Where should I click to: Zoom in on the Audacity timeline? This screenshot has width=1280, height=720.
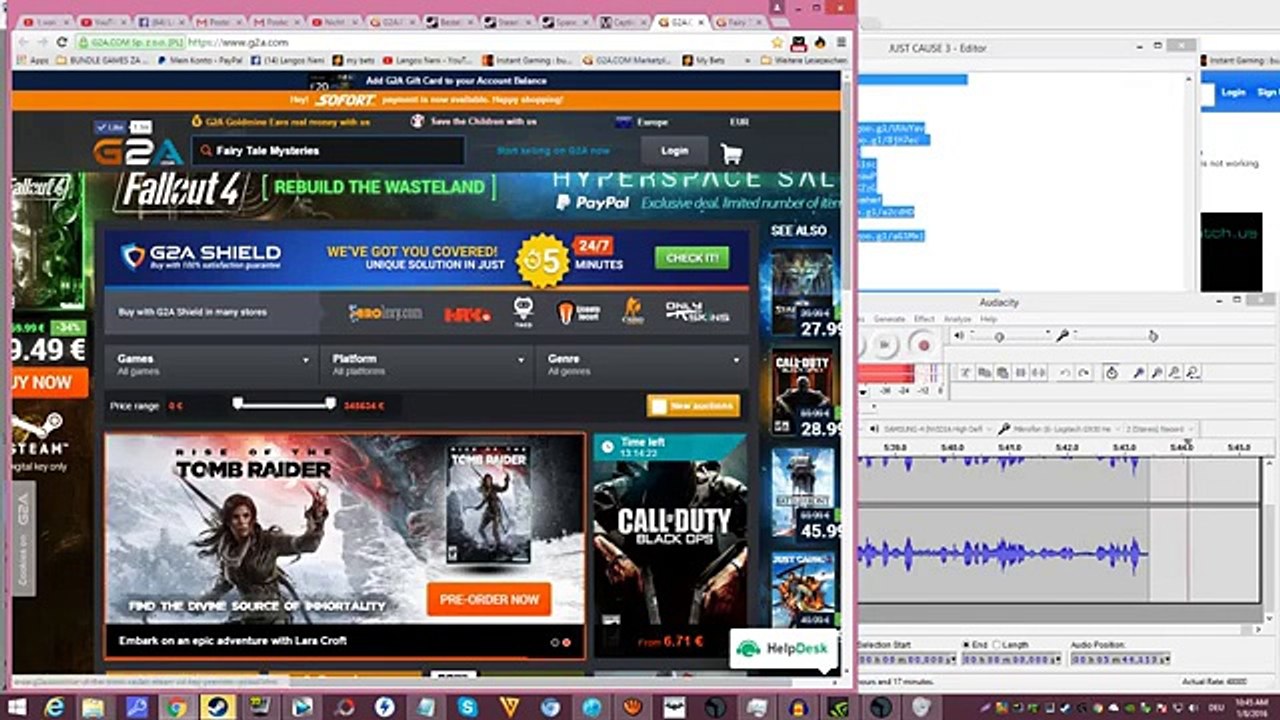point(1138,373)
